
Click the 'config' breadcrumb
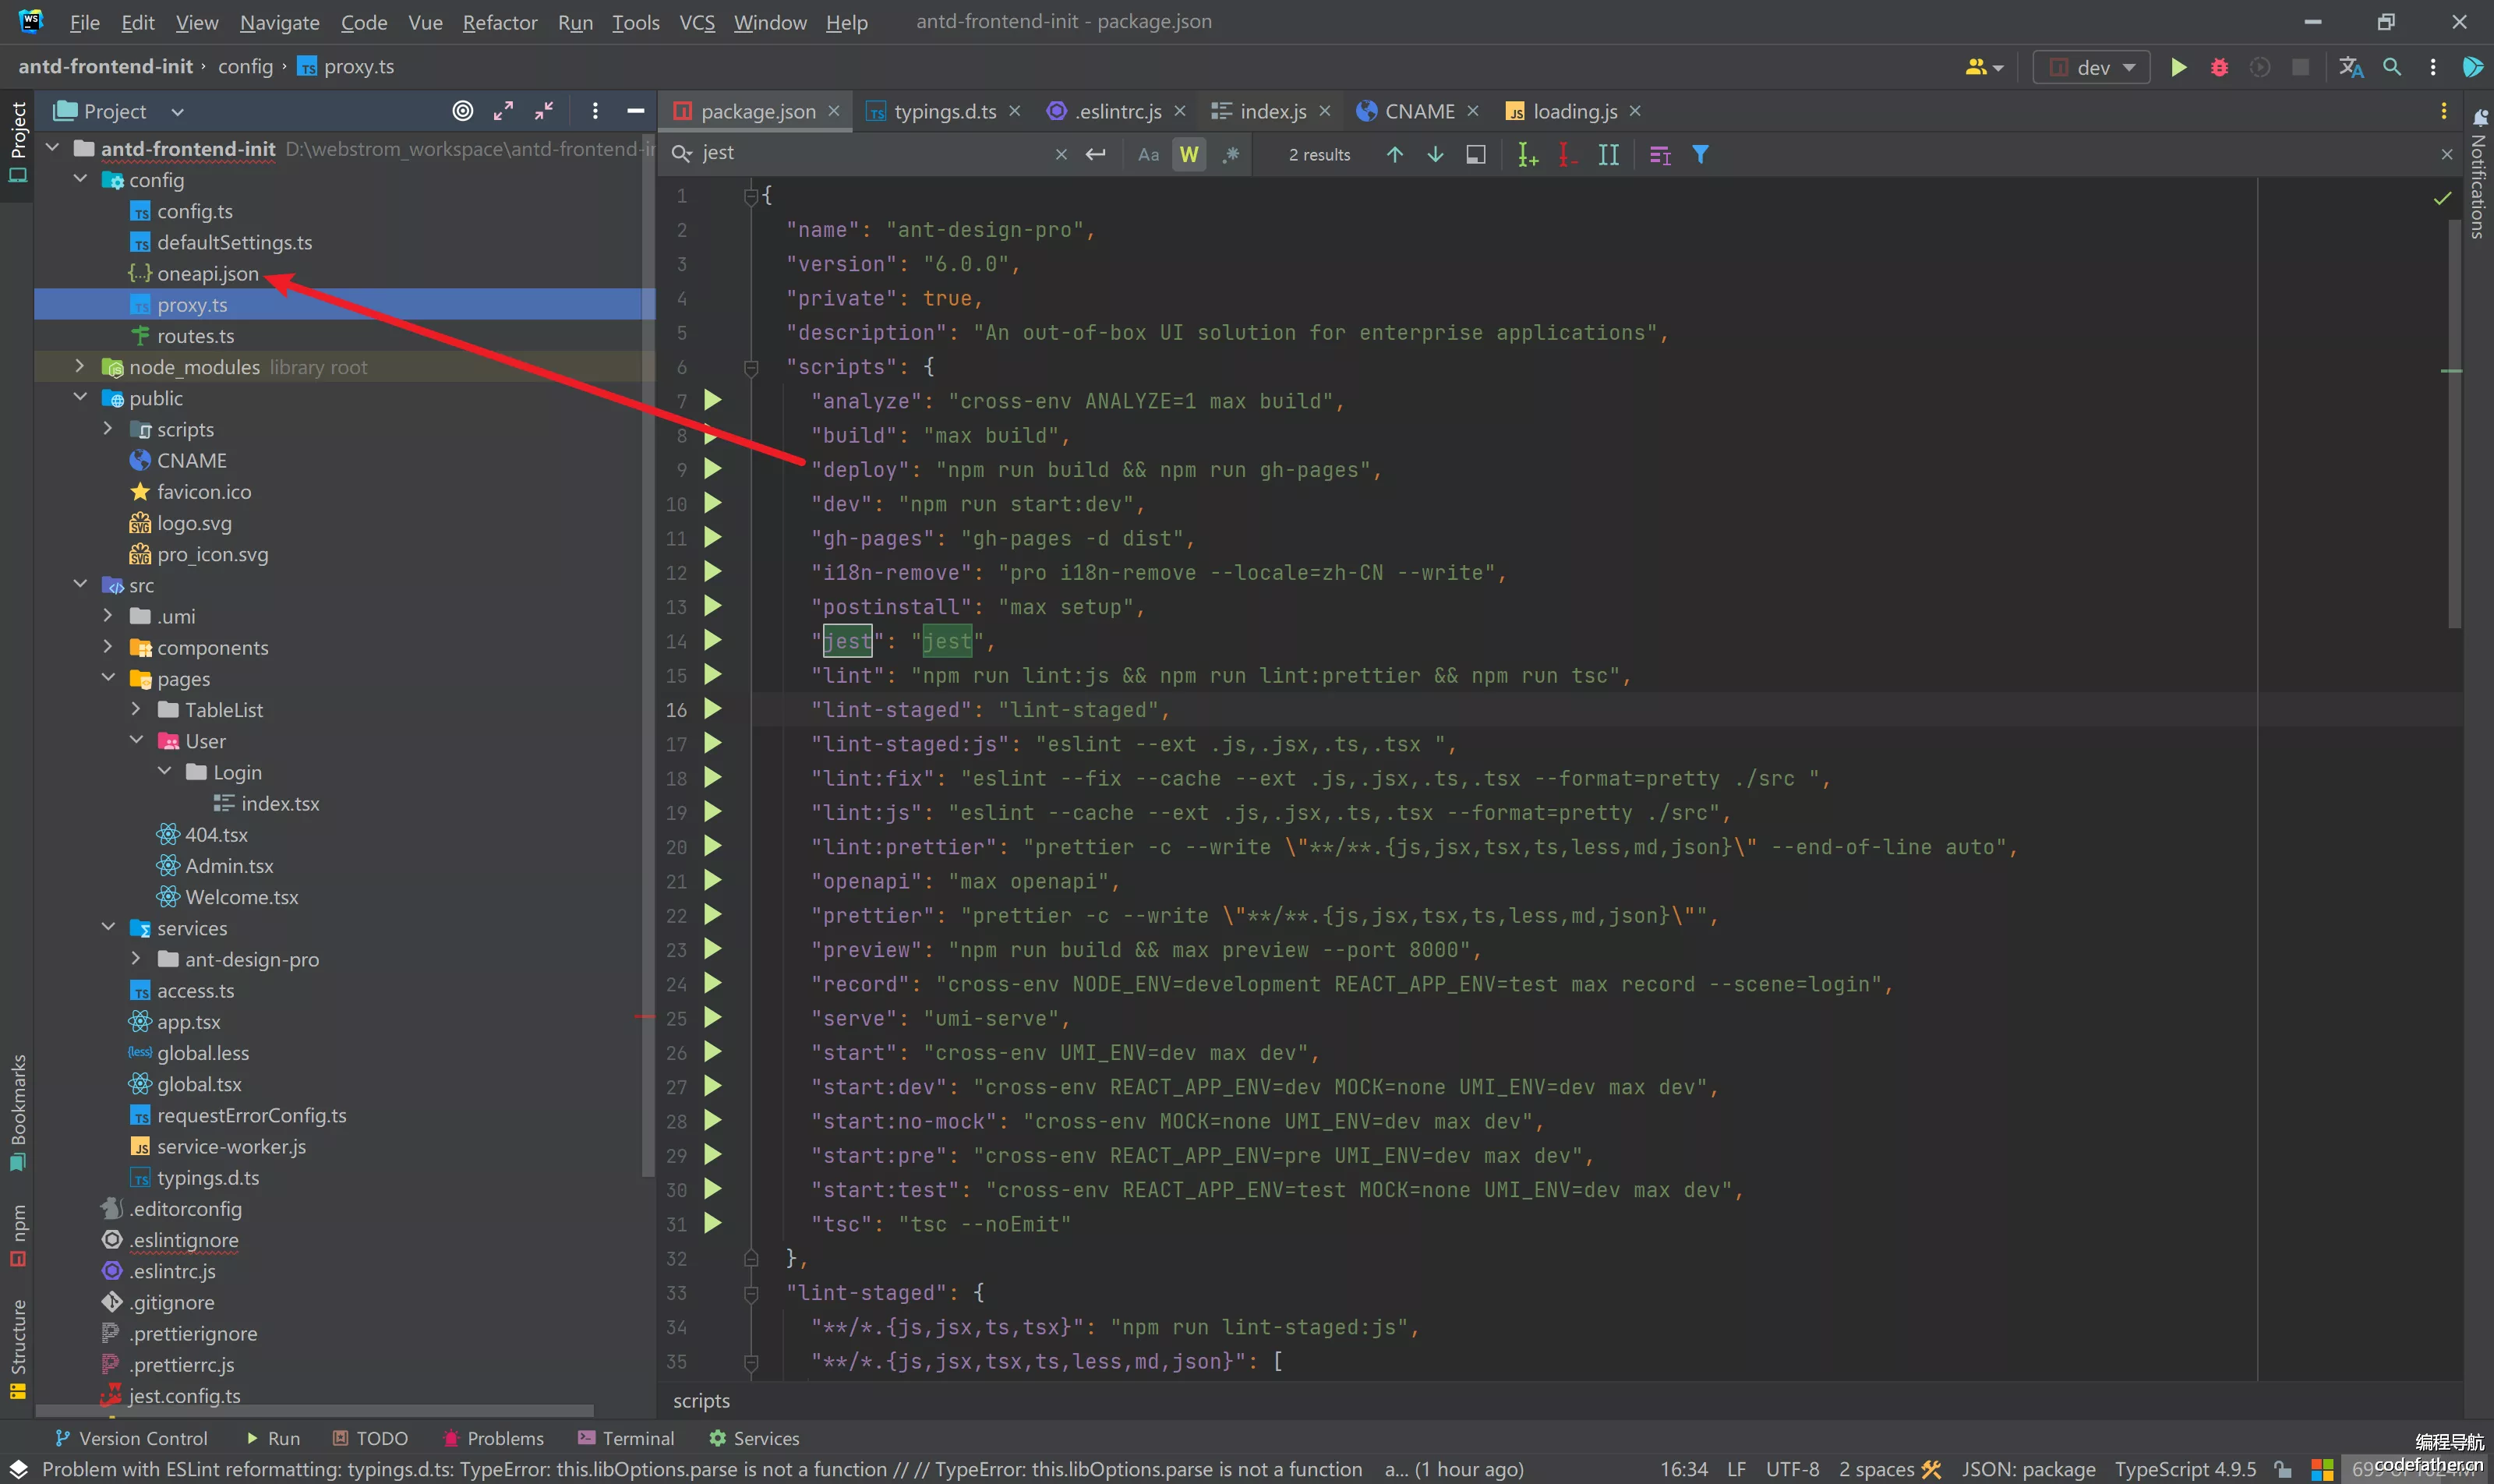point(245,67)
